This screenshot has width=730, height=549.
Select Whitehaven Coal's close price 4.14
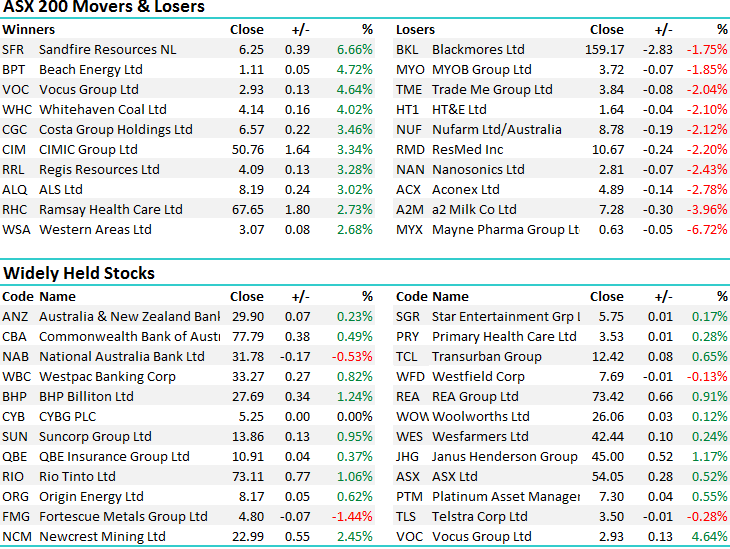[251, 110]
